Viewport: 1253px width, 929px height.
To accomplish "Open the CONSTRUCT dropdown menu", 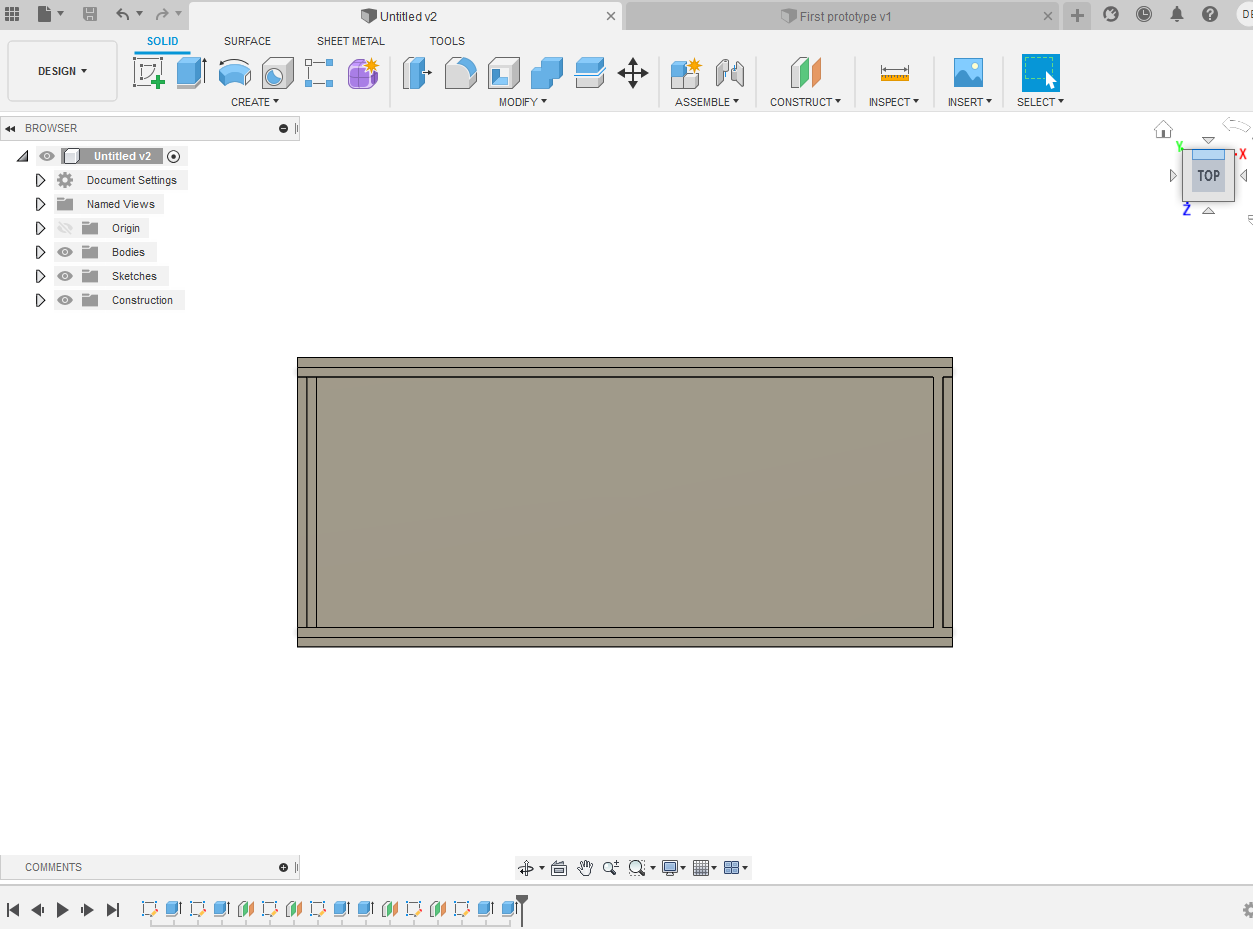I will click(805, 101).
